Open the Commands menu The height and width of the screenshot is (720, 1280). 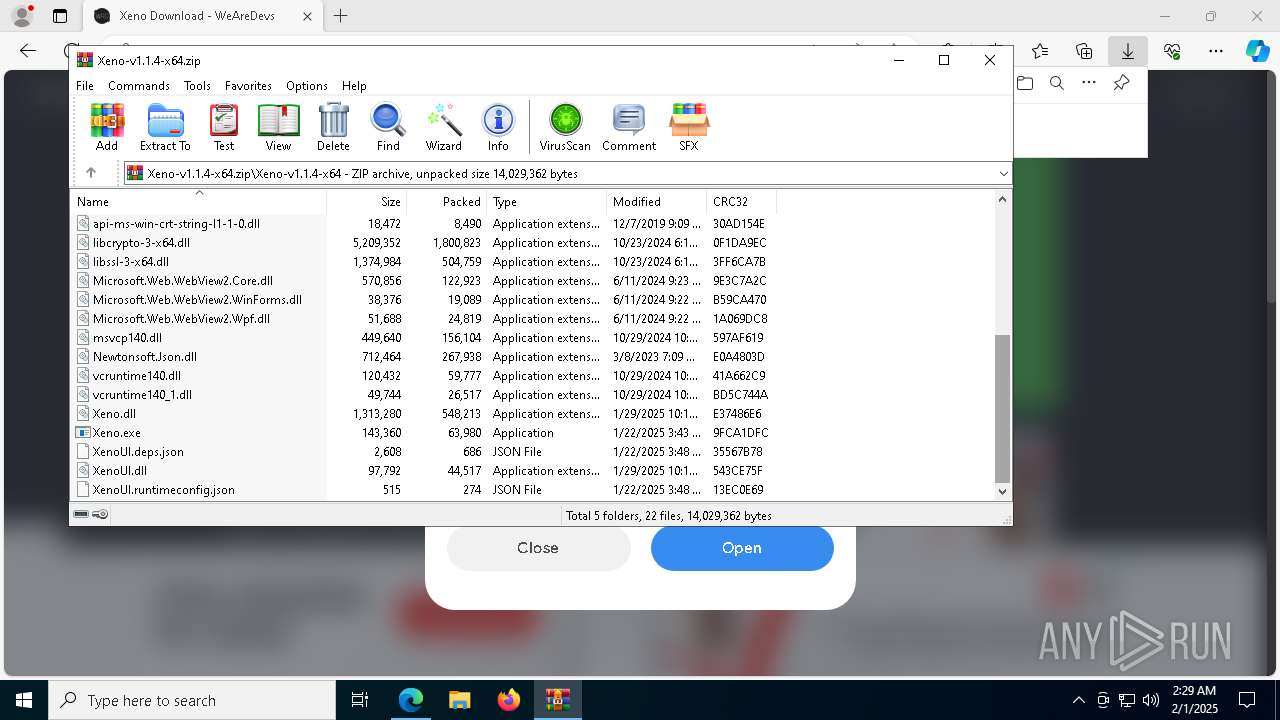click(x=139, y=86)
